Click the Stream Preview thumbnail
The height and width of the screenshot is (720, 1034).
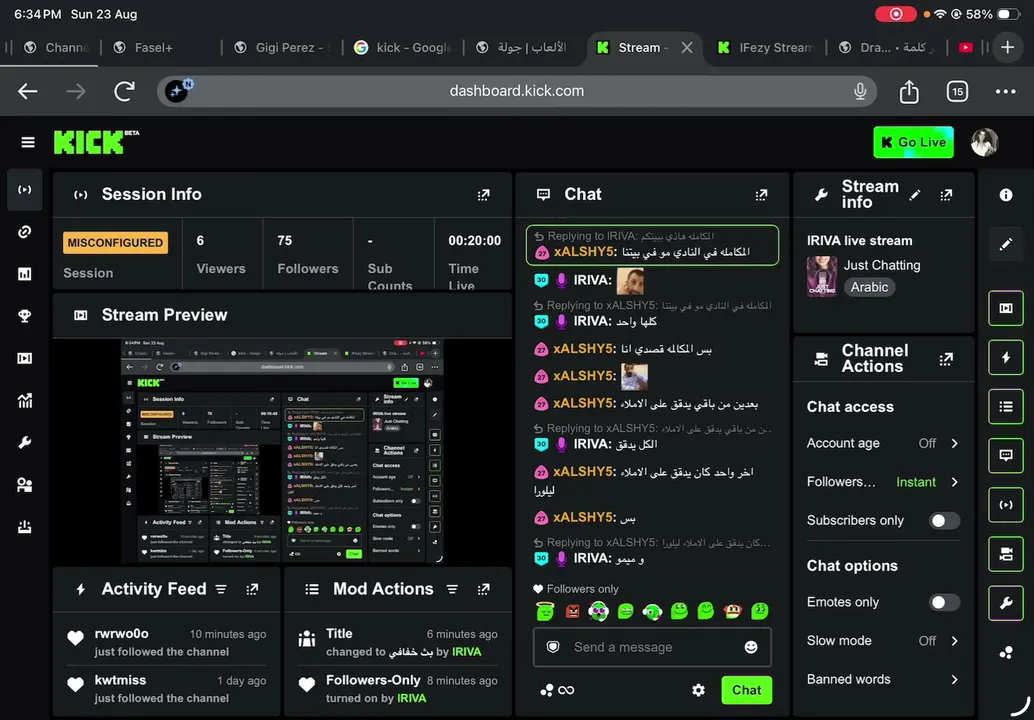tap(282, 452)
